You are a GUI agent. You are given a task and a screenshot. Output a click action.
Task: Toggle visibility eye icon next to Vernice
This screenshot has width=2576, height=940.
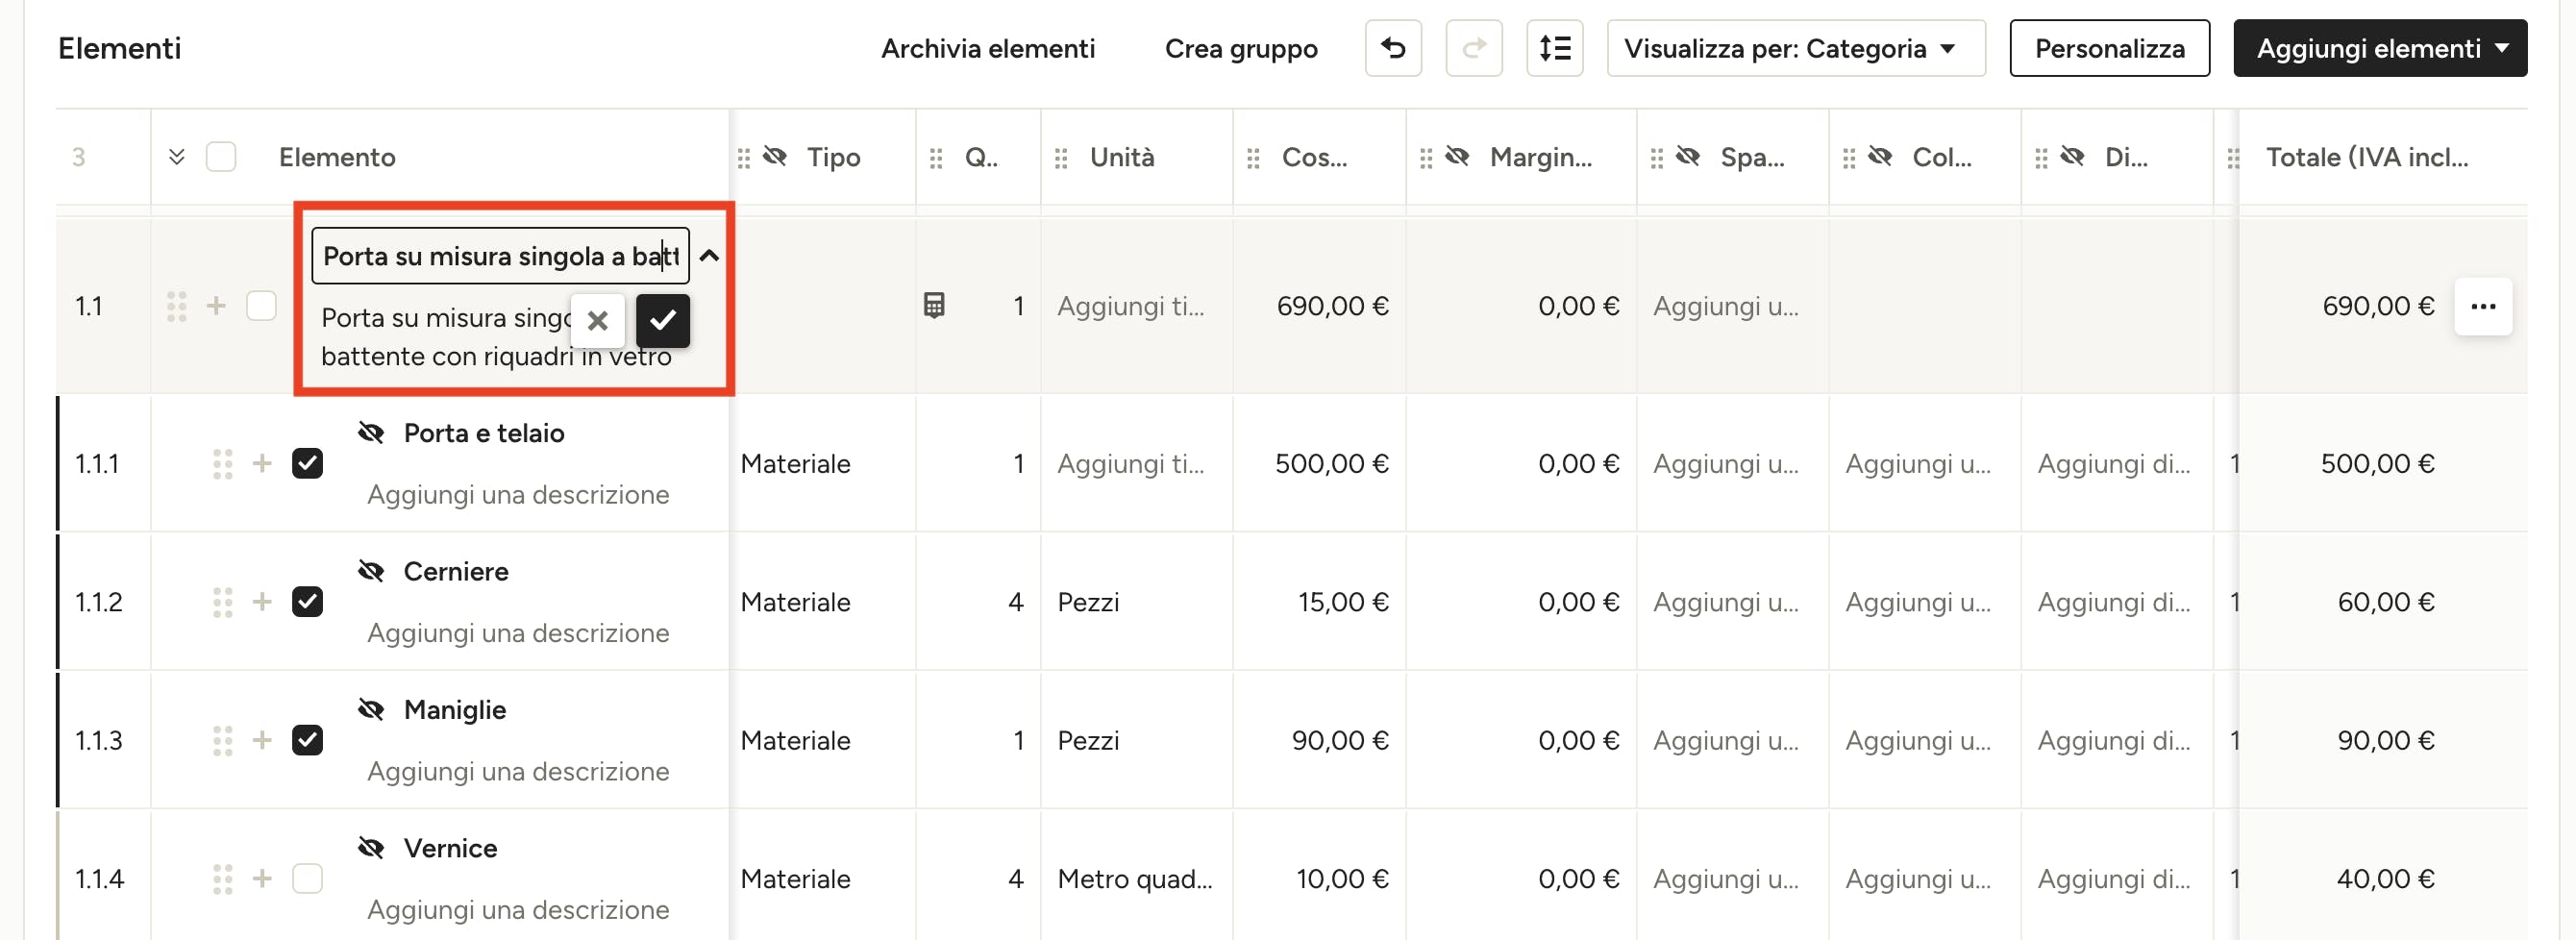tap(371, 848)
